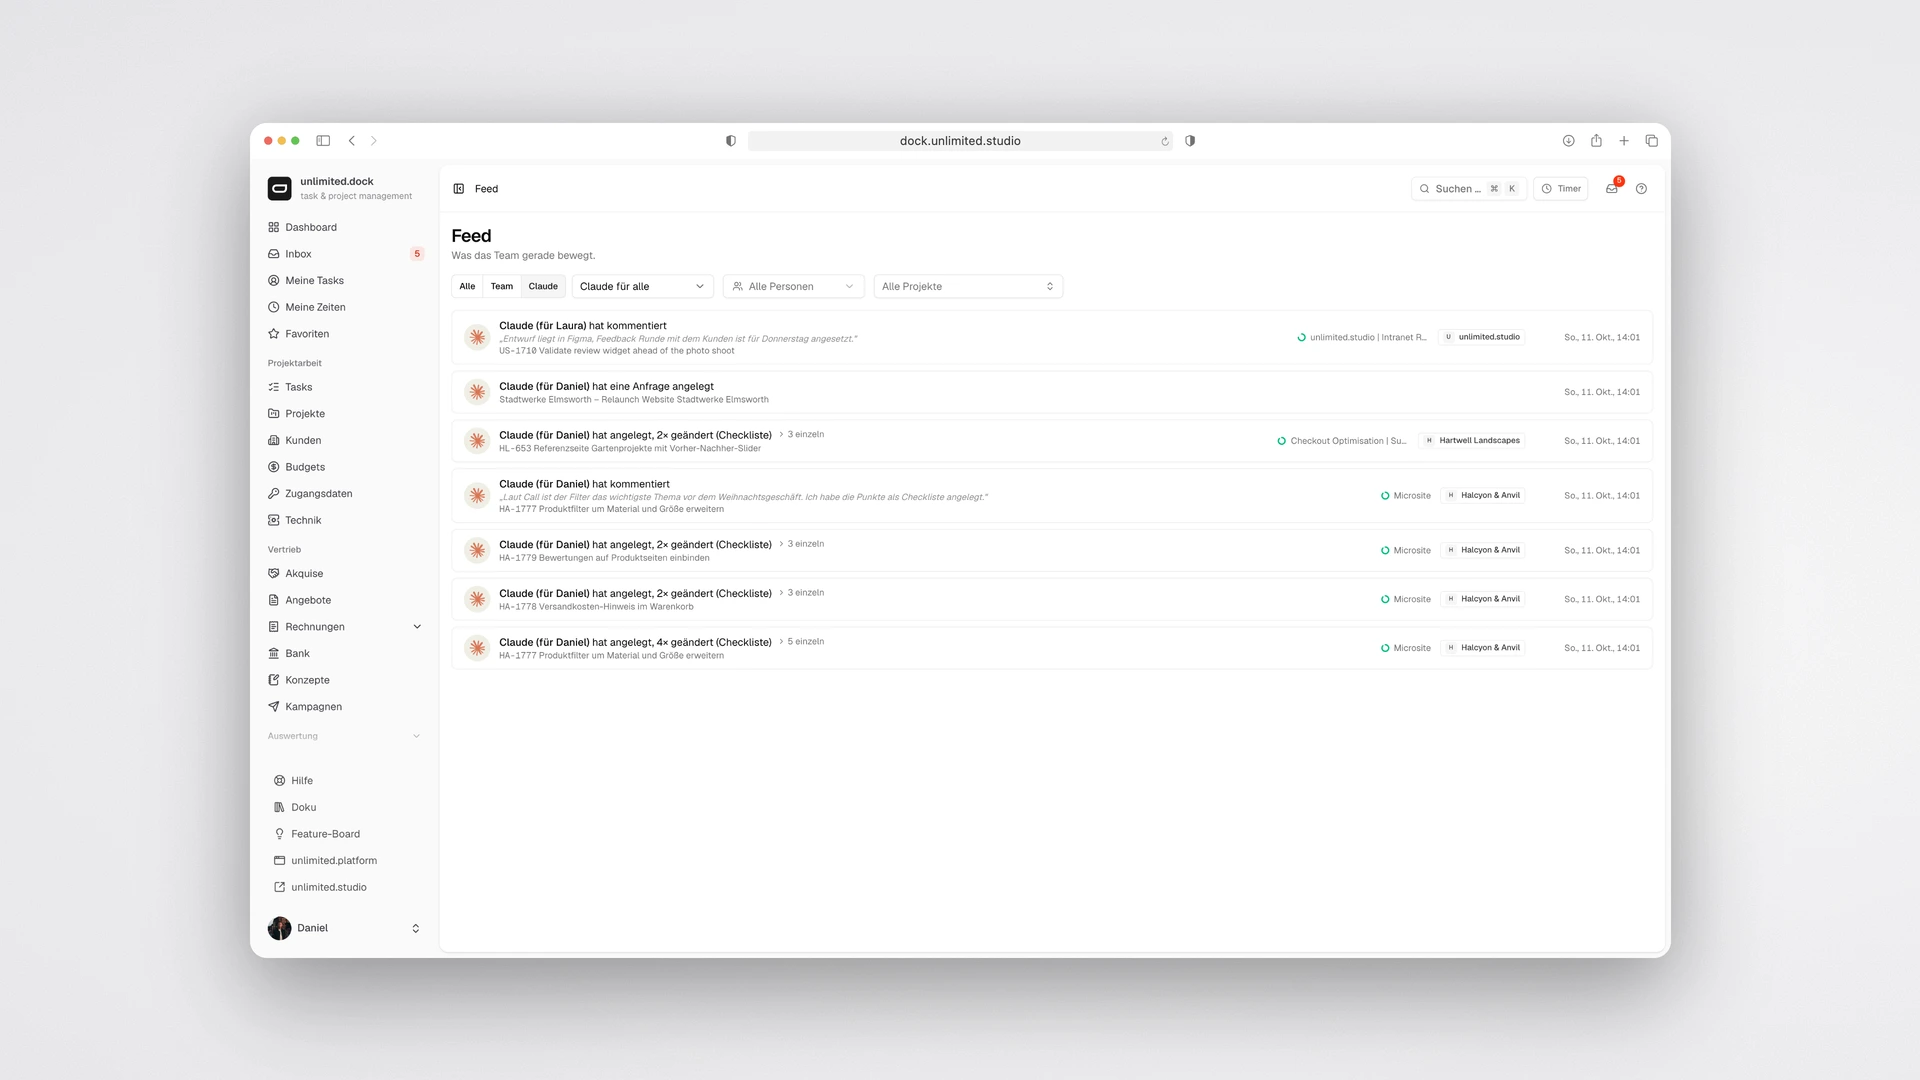Open Konzepte in sidebar

[345, 680]
